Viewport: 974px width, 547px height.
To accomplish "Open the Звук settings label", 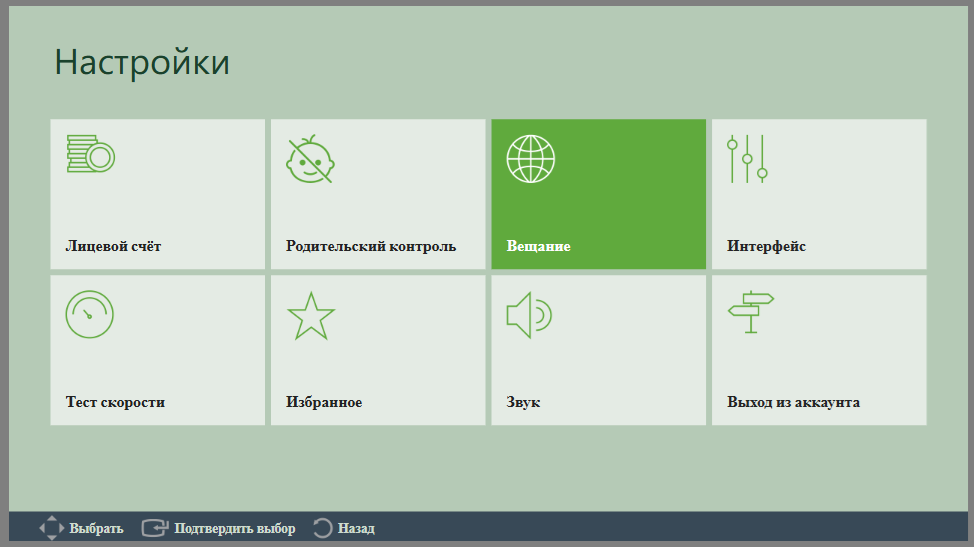I will click(x=523, y=402).
